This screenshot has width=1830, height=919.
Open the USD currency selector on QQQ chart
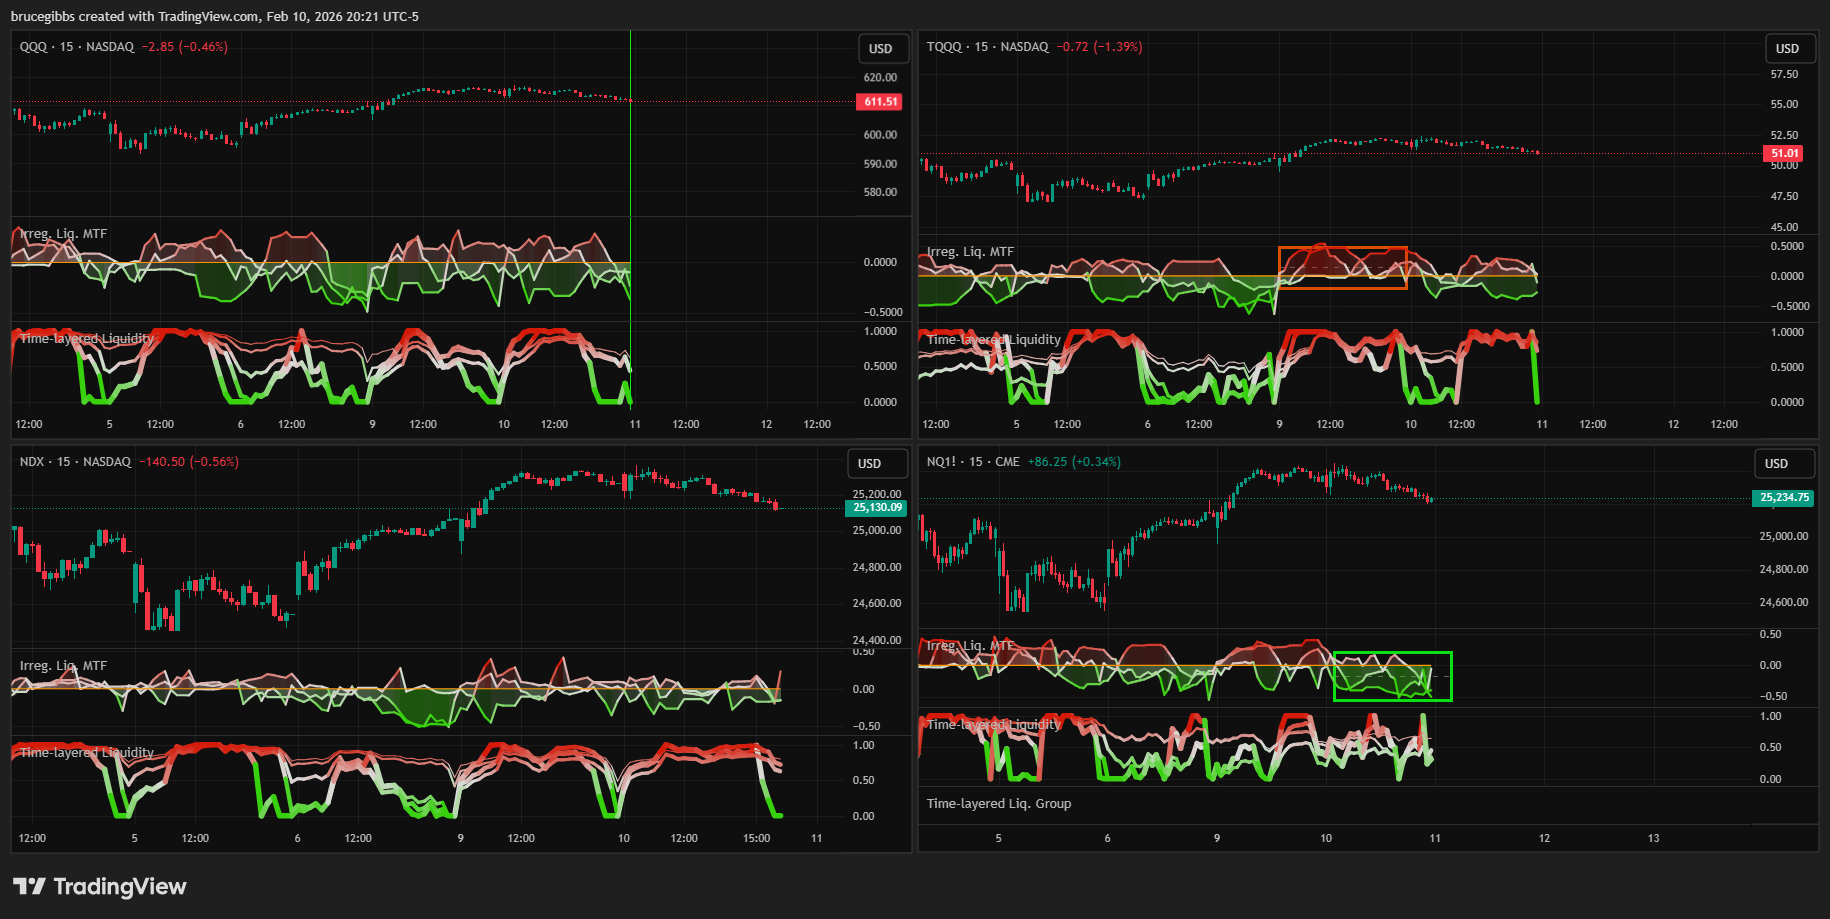coord(880,49)
